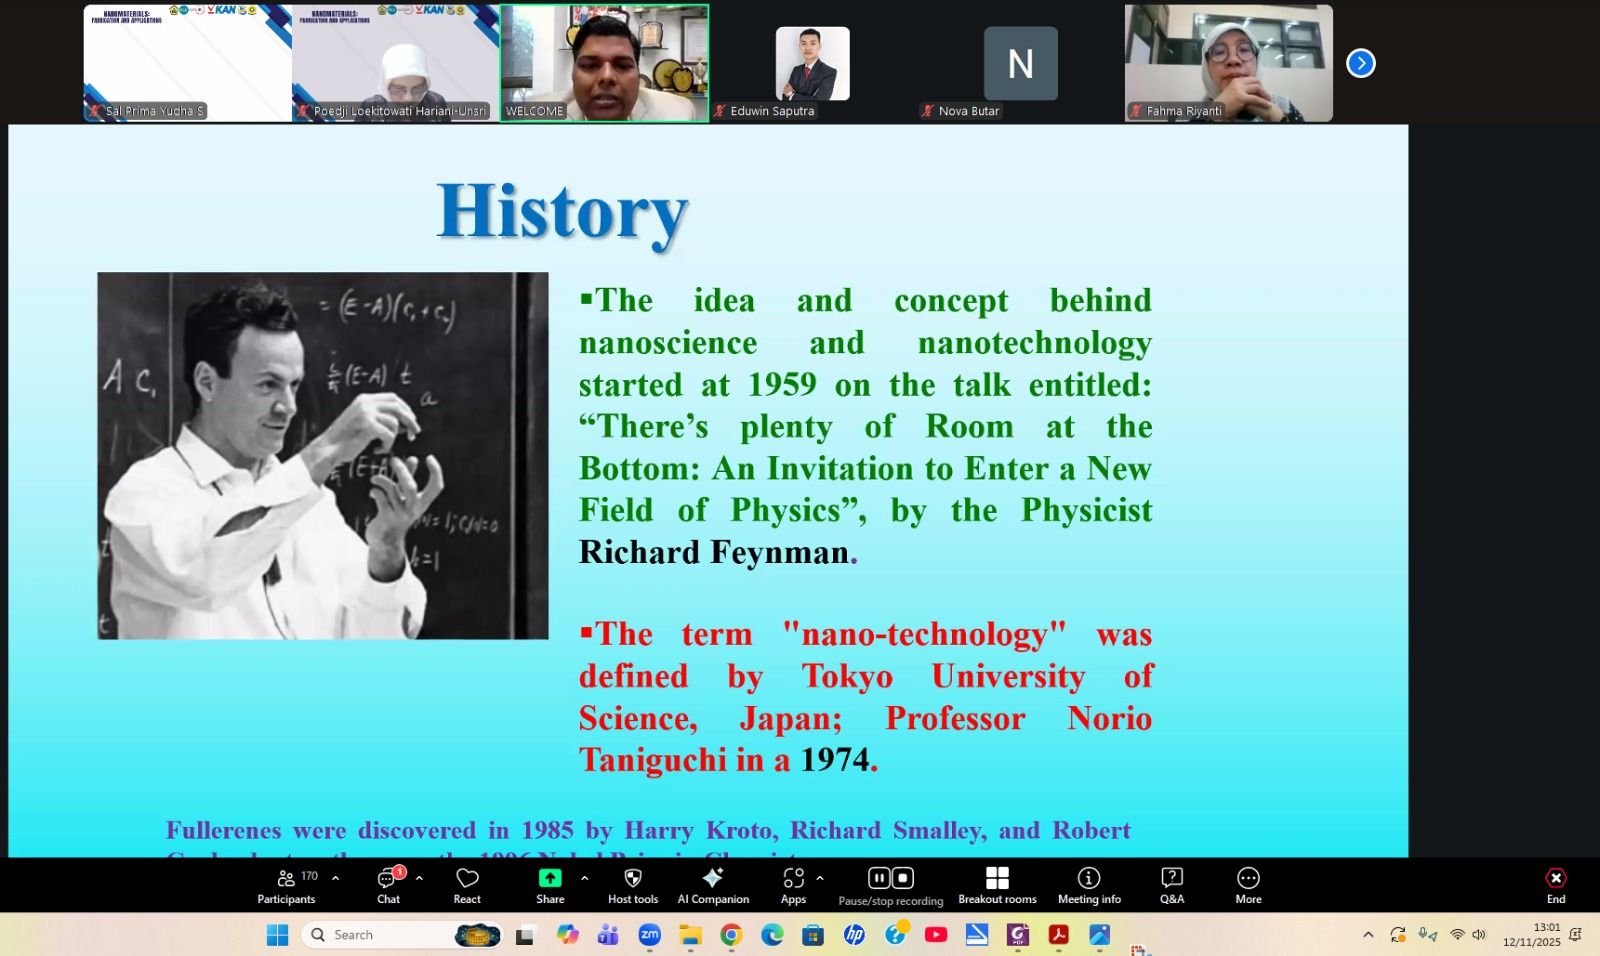This screenshot has height=956, width=1600.
Task: Expand the Participants options arrow
Action: [335, 878]
